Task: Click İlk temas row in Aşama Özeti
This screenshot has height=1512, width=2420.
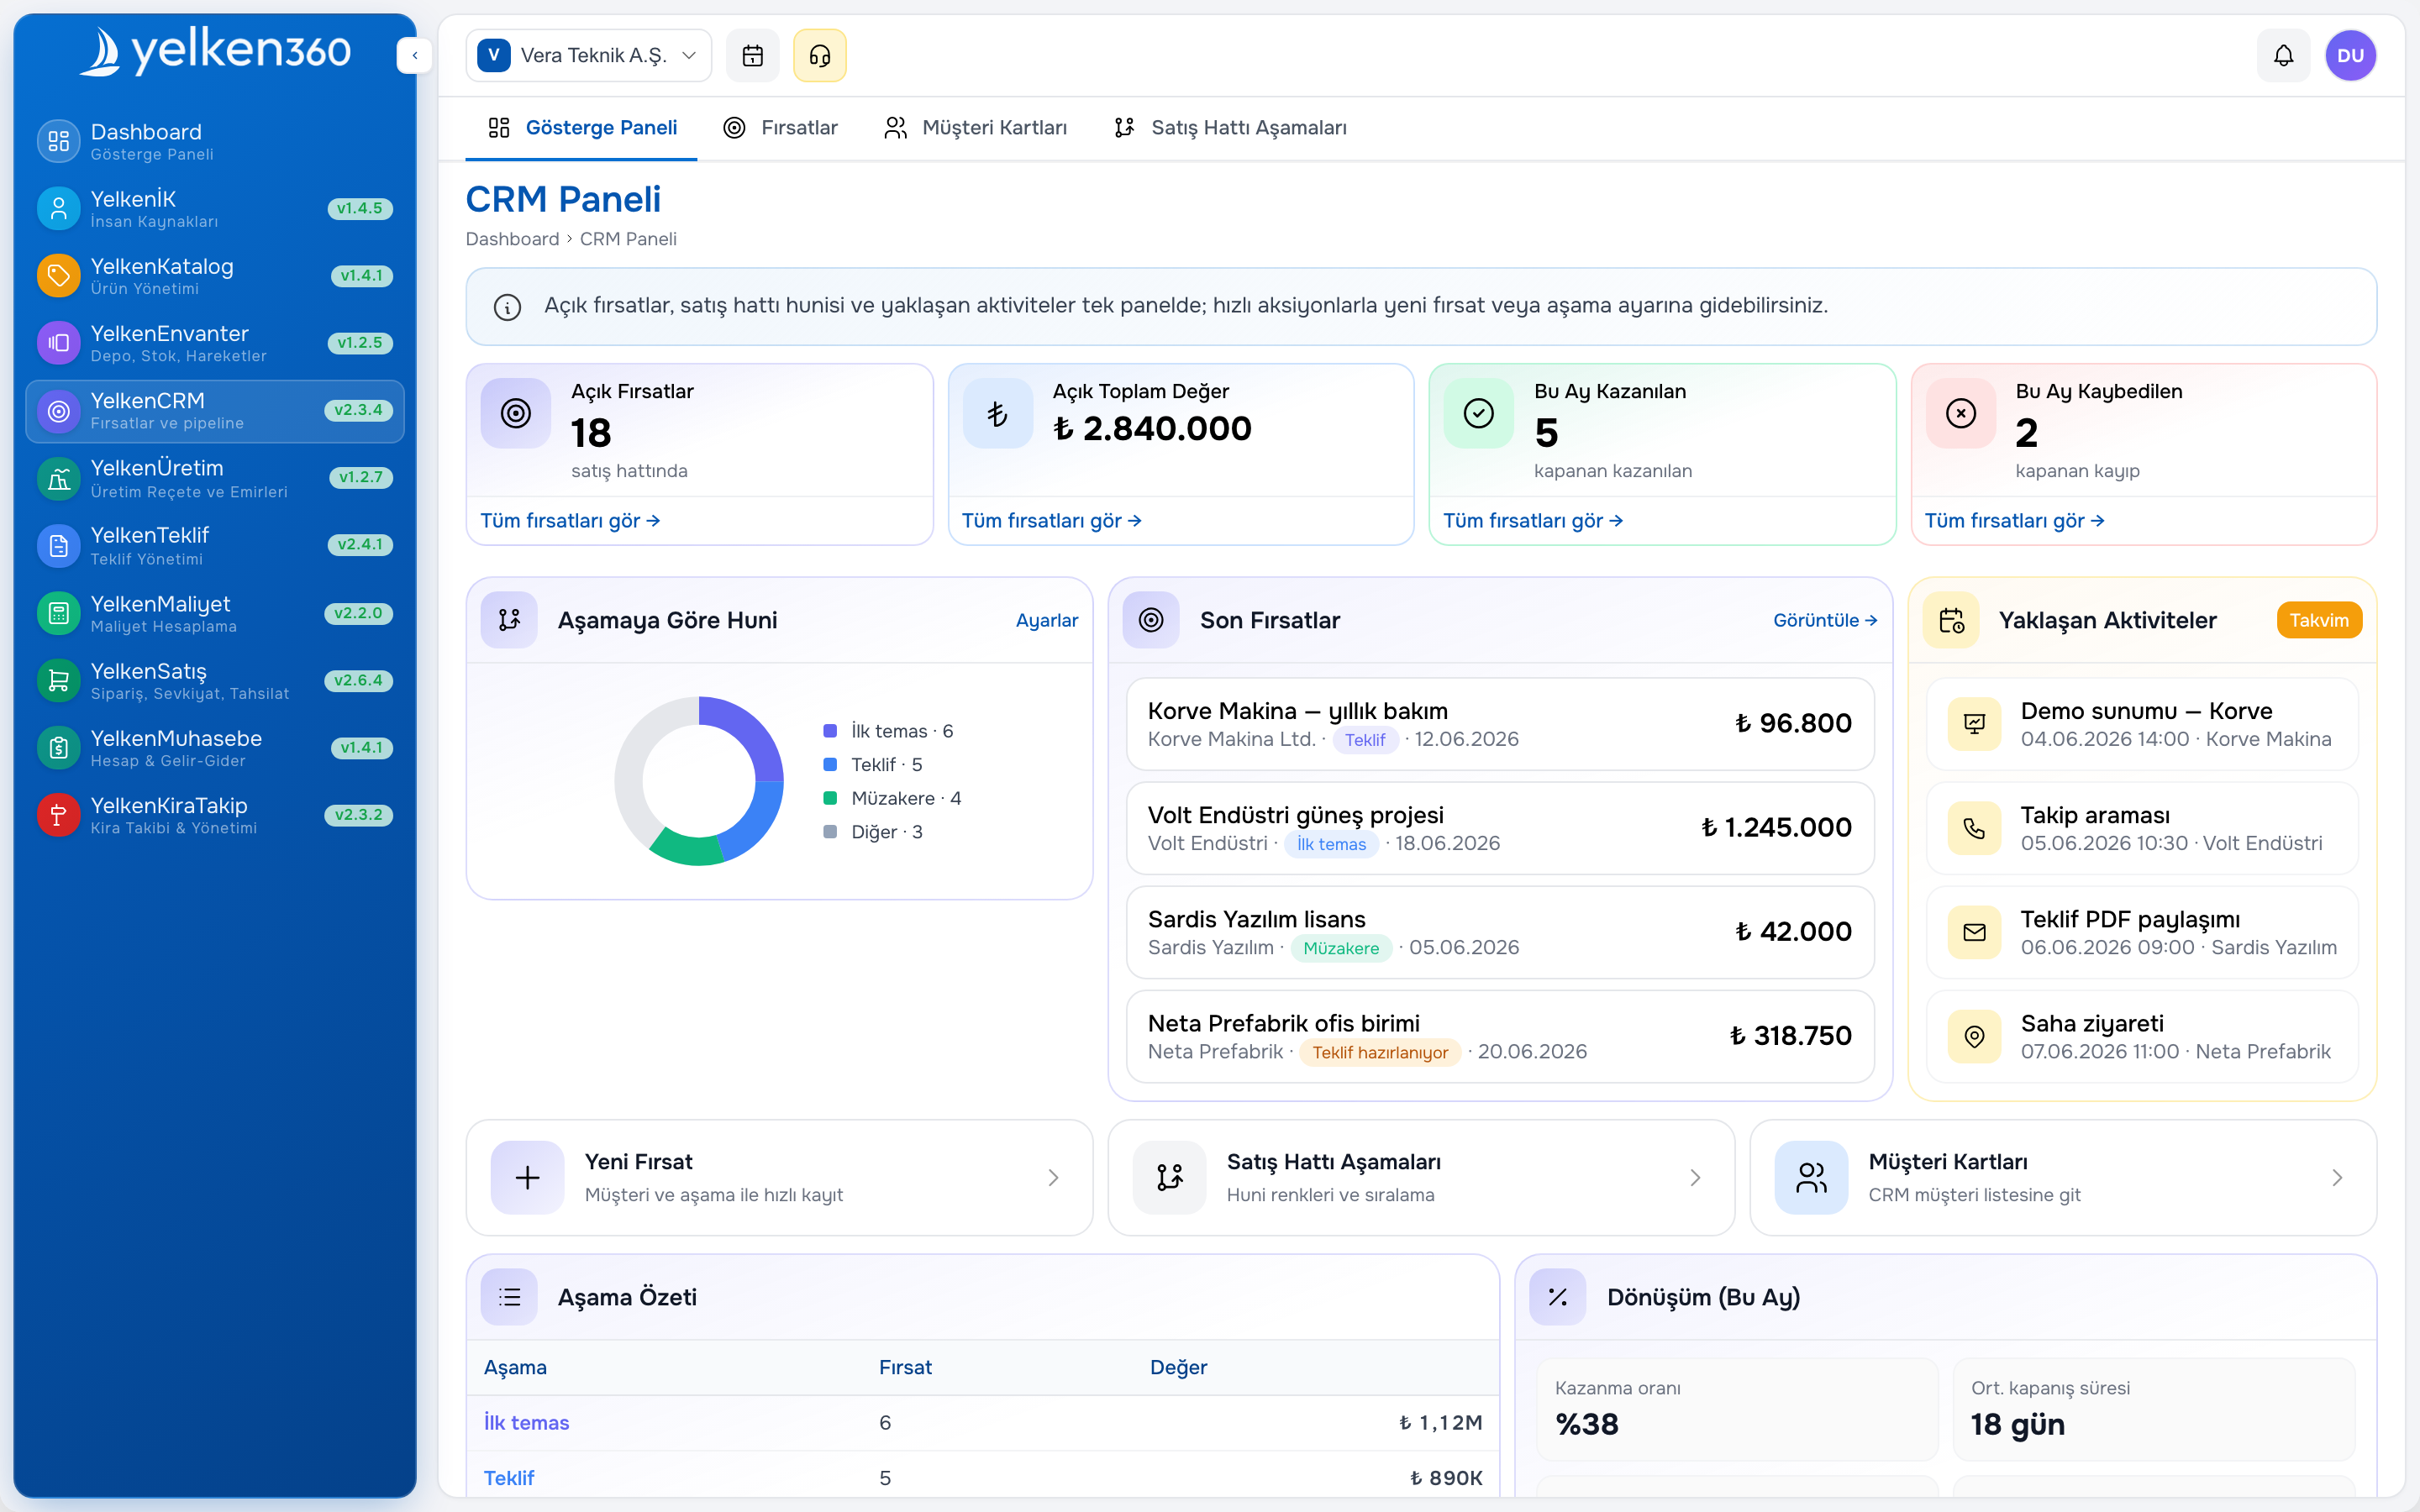Action: (983, 1422)
